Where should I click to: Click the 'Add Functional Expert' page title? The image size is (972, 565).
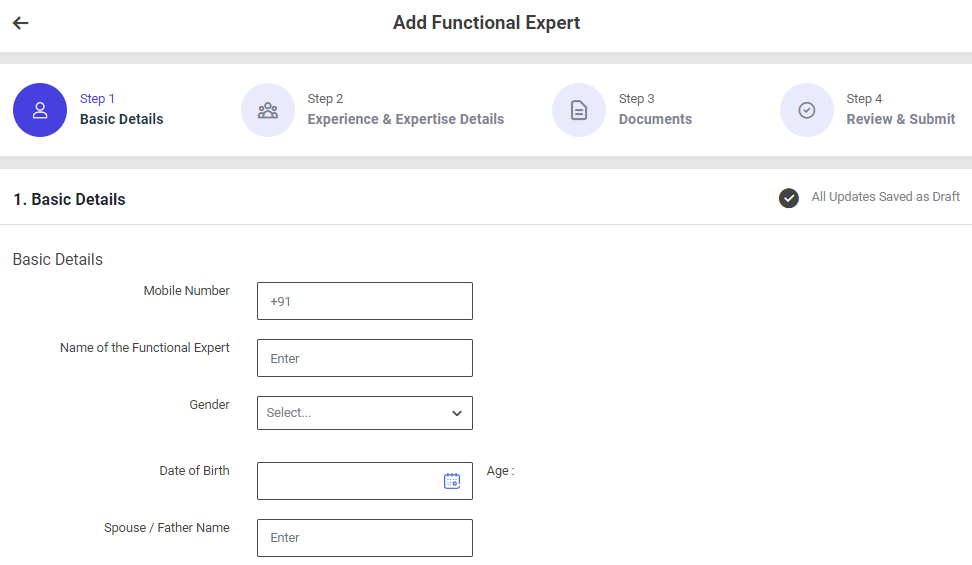pyautogui.click(x=486, y=23)
